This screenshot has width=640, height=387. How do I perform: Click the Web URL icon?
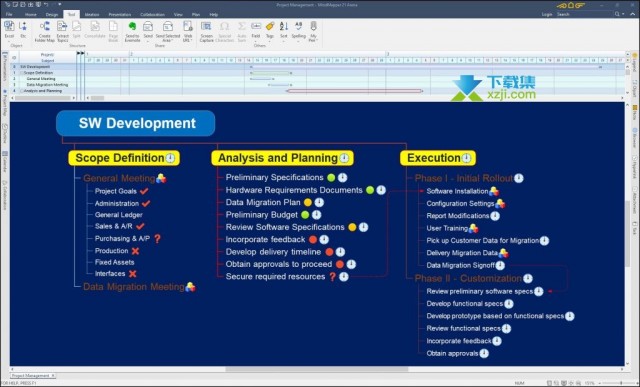[187, 27]
